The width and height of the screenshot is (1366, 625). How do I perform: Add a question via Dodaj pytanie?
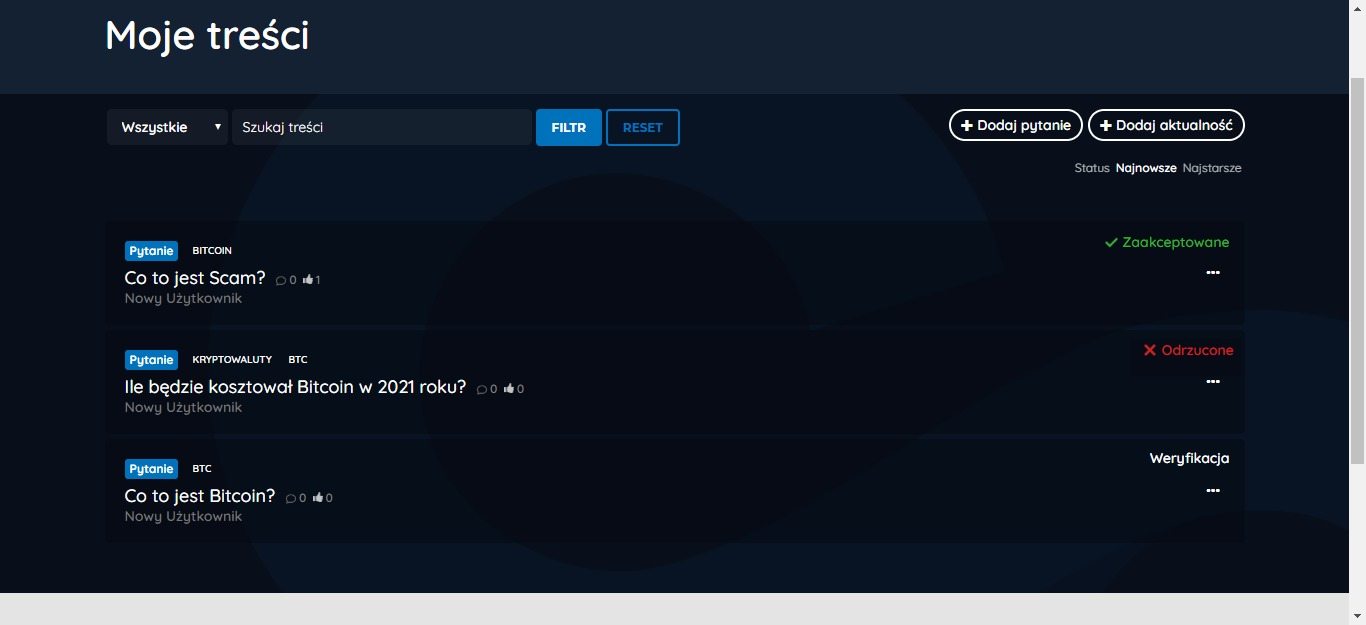(x=1016, y=125)
